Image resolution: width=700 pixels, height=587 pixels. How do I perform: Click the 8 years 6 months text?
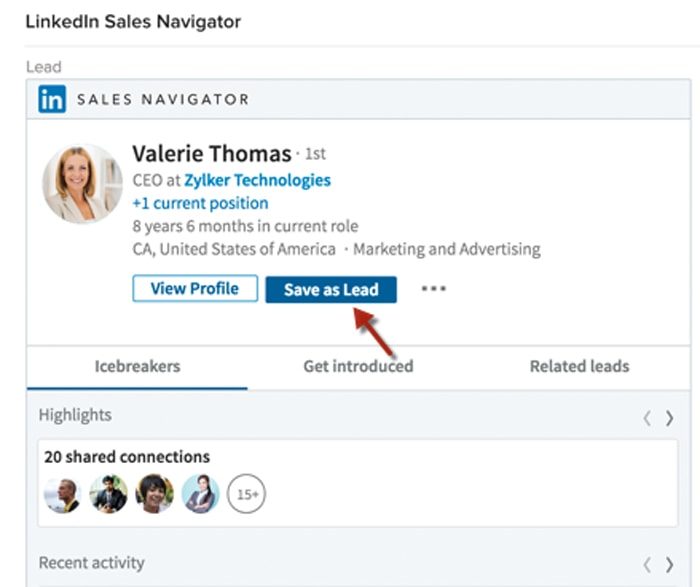click(x=245, y=226)
